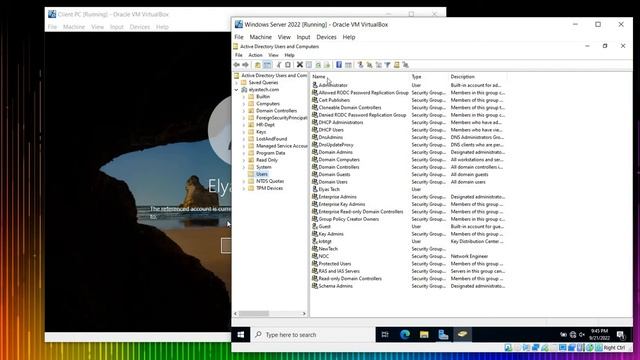Viewport: 640px width, 360px height.
Task: Create a new group via toolbar icon
Action: (x=369, y=65)
